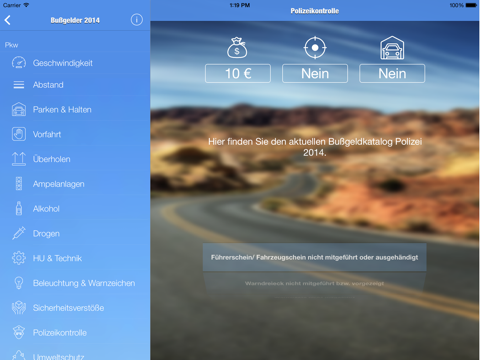Tap the Alkohol bottle icon
The width and height of the screenshot is (480, 360).
(x=19, y=208)
